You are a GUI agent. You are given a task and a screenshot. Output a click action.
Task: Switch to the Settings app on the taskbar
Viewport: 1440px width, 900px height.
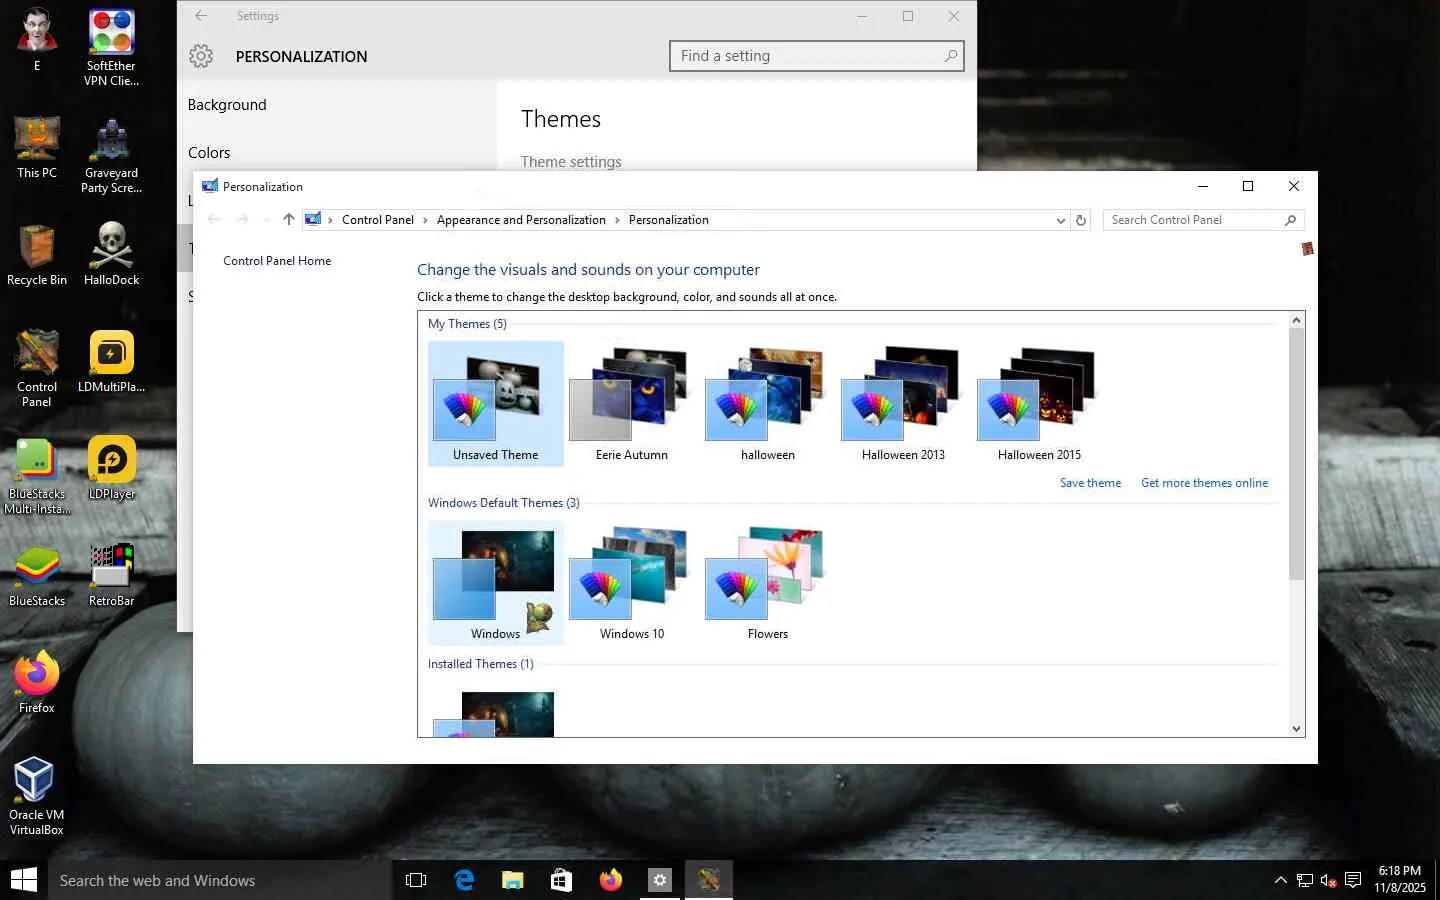[x=660, y=880]
